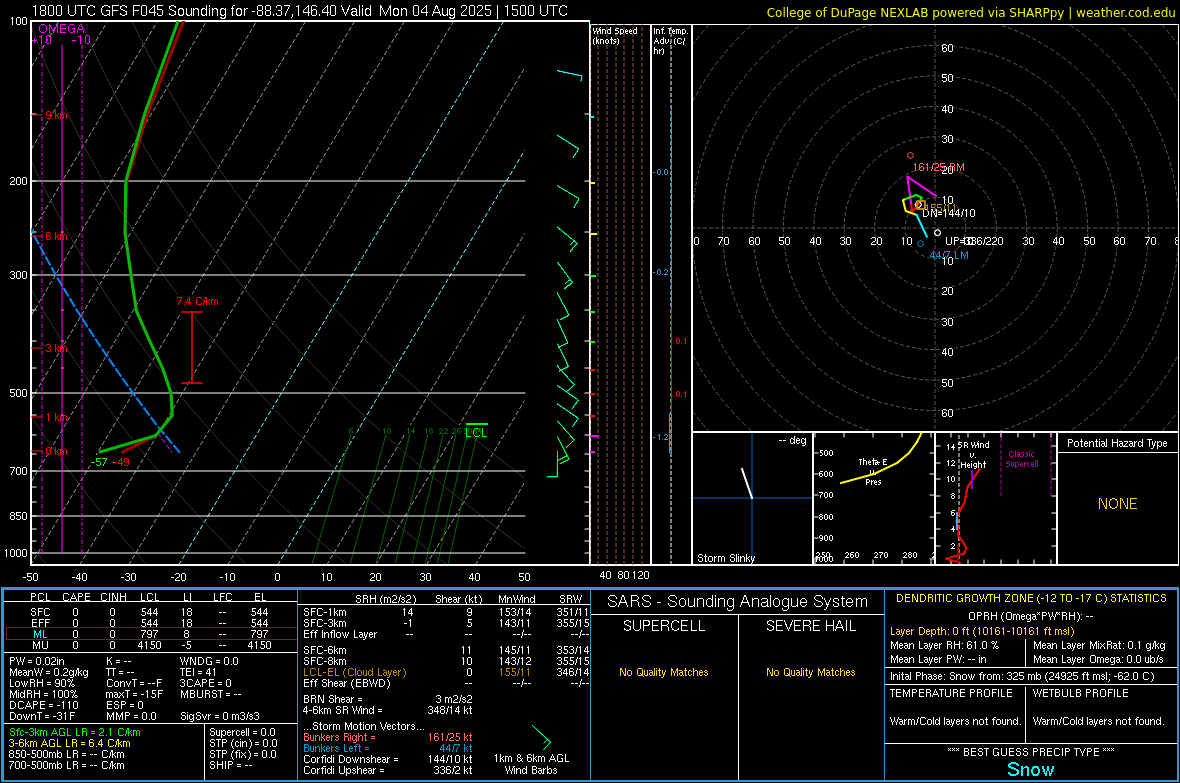Image resolution: width=1180 pixels, height=783 pixels.
Task: Open the Theta-E v. Pres inset plot
Action: [x=873, y=498]
